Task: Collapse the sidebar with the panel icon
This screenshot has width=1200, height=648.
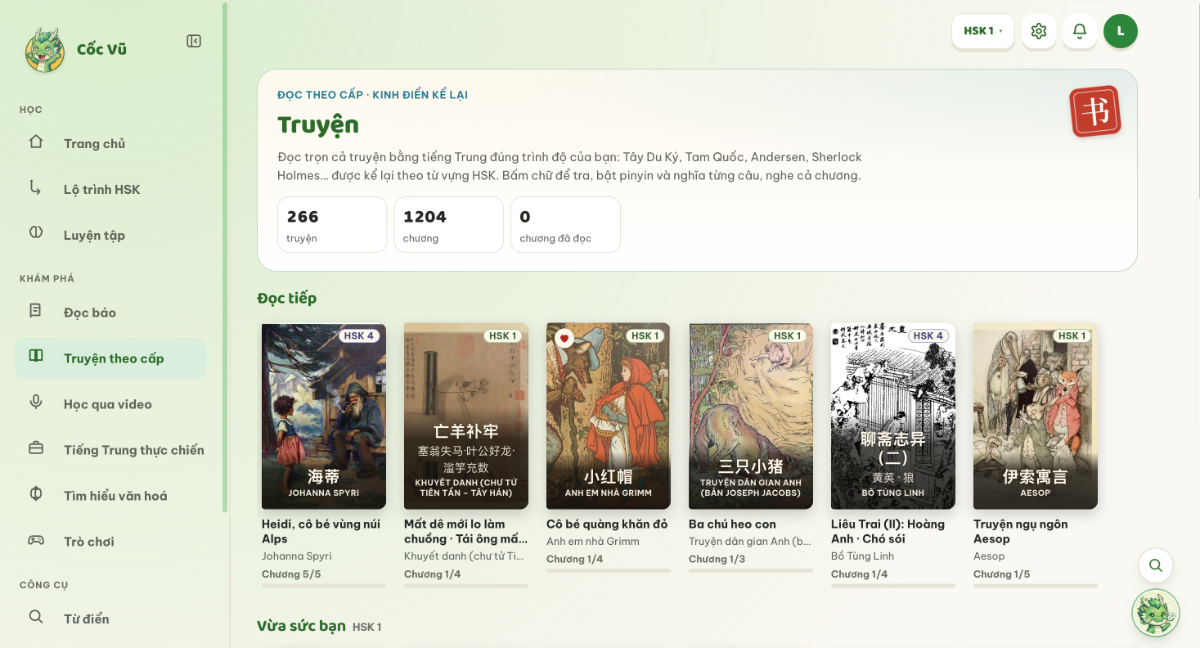Action: tap(194, 41)
